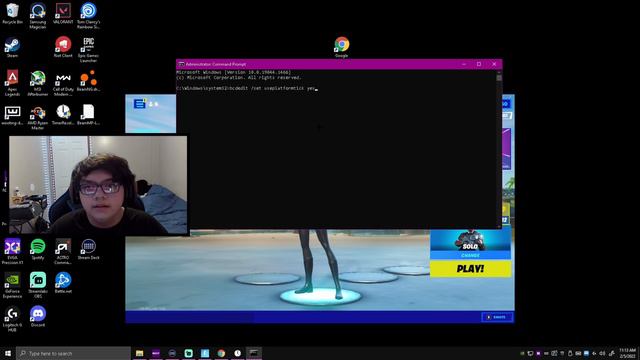This screenshot has height=360, width=640.
Task: Select the ASTRO Command Center shortcut
Action: (x=63, y=251)
